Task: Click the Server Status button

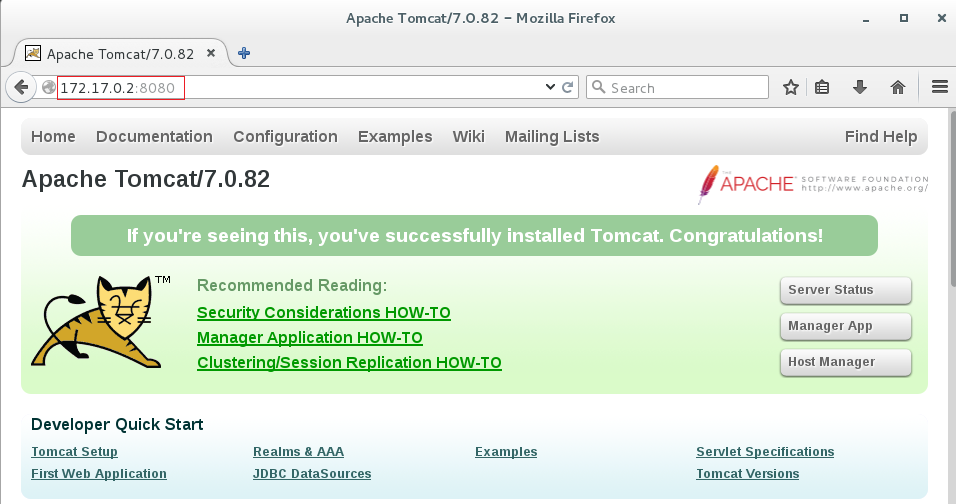Action: (845, 290)
